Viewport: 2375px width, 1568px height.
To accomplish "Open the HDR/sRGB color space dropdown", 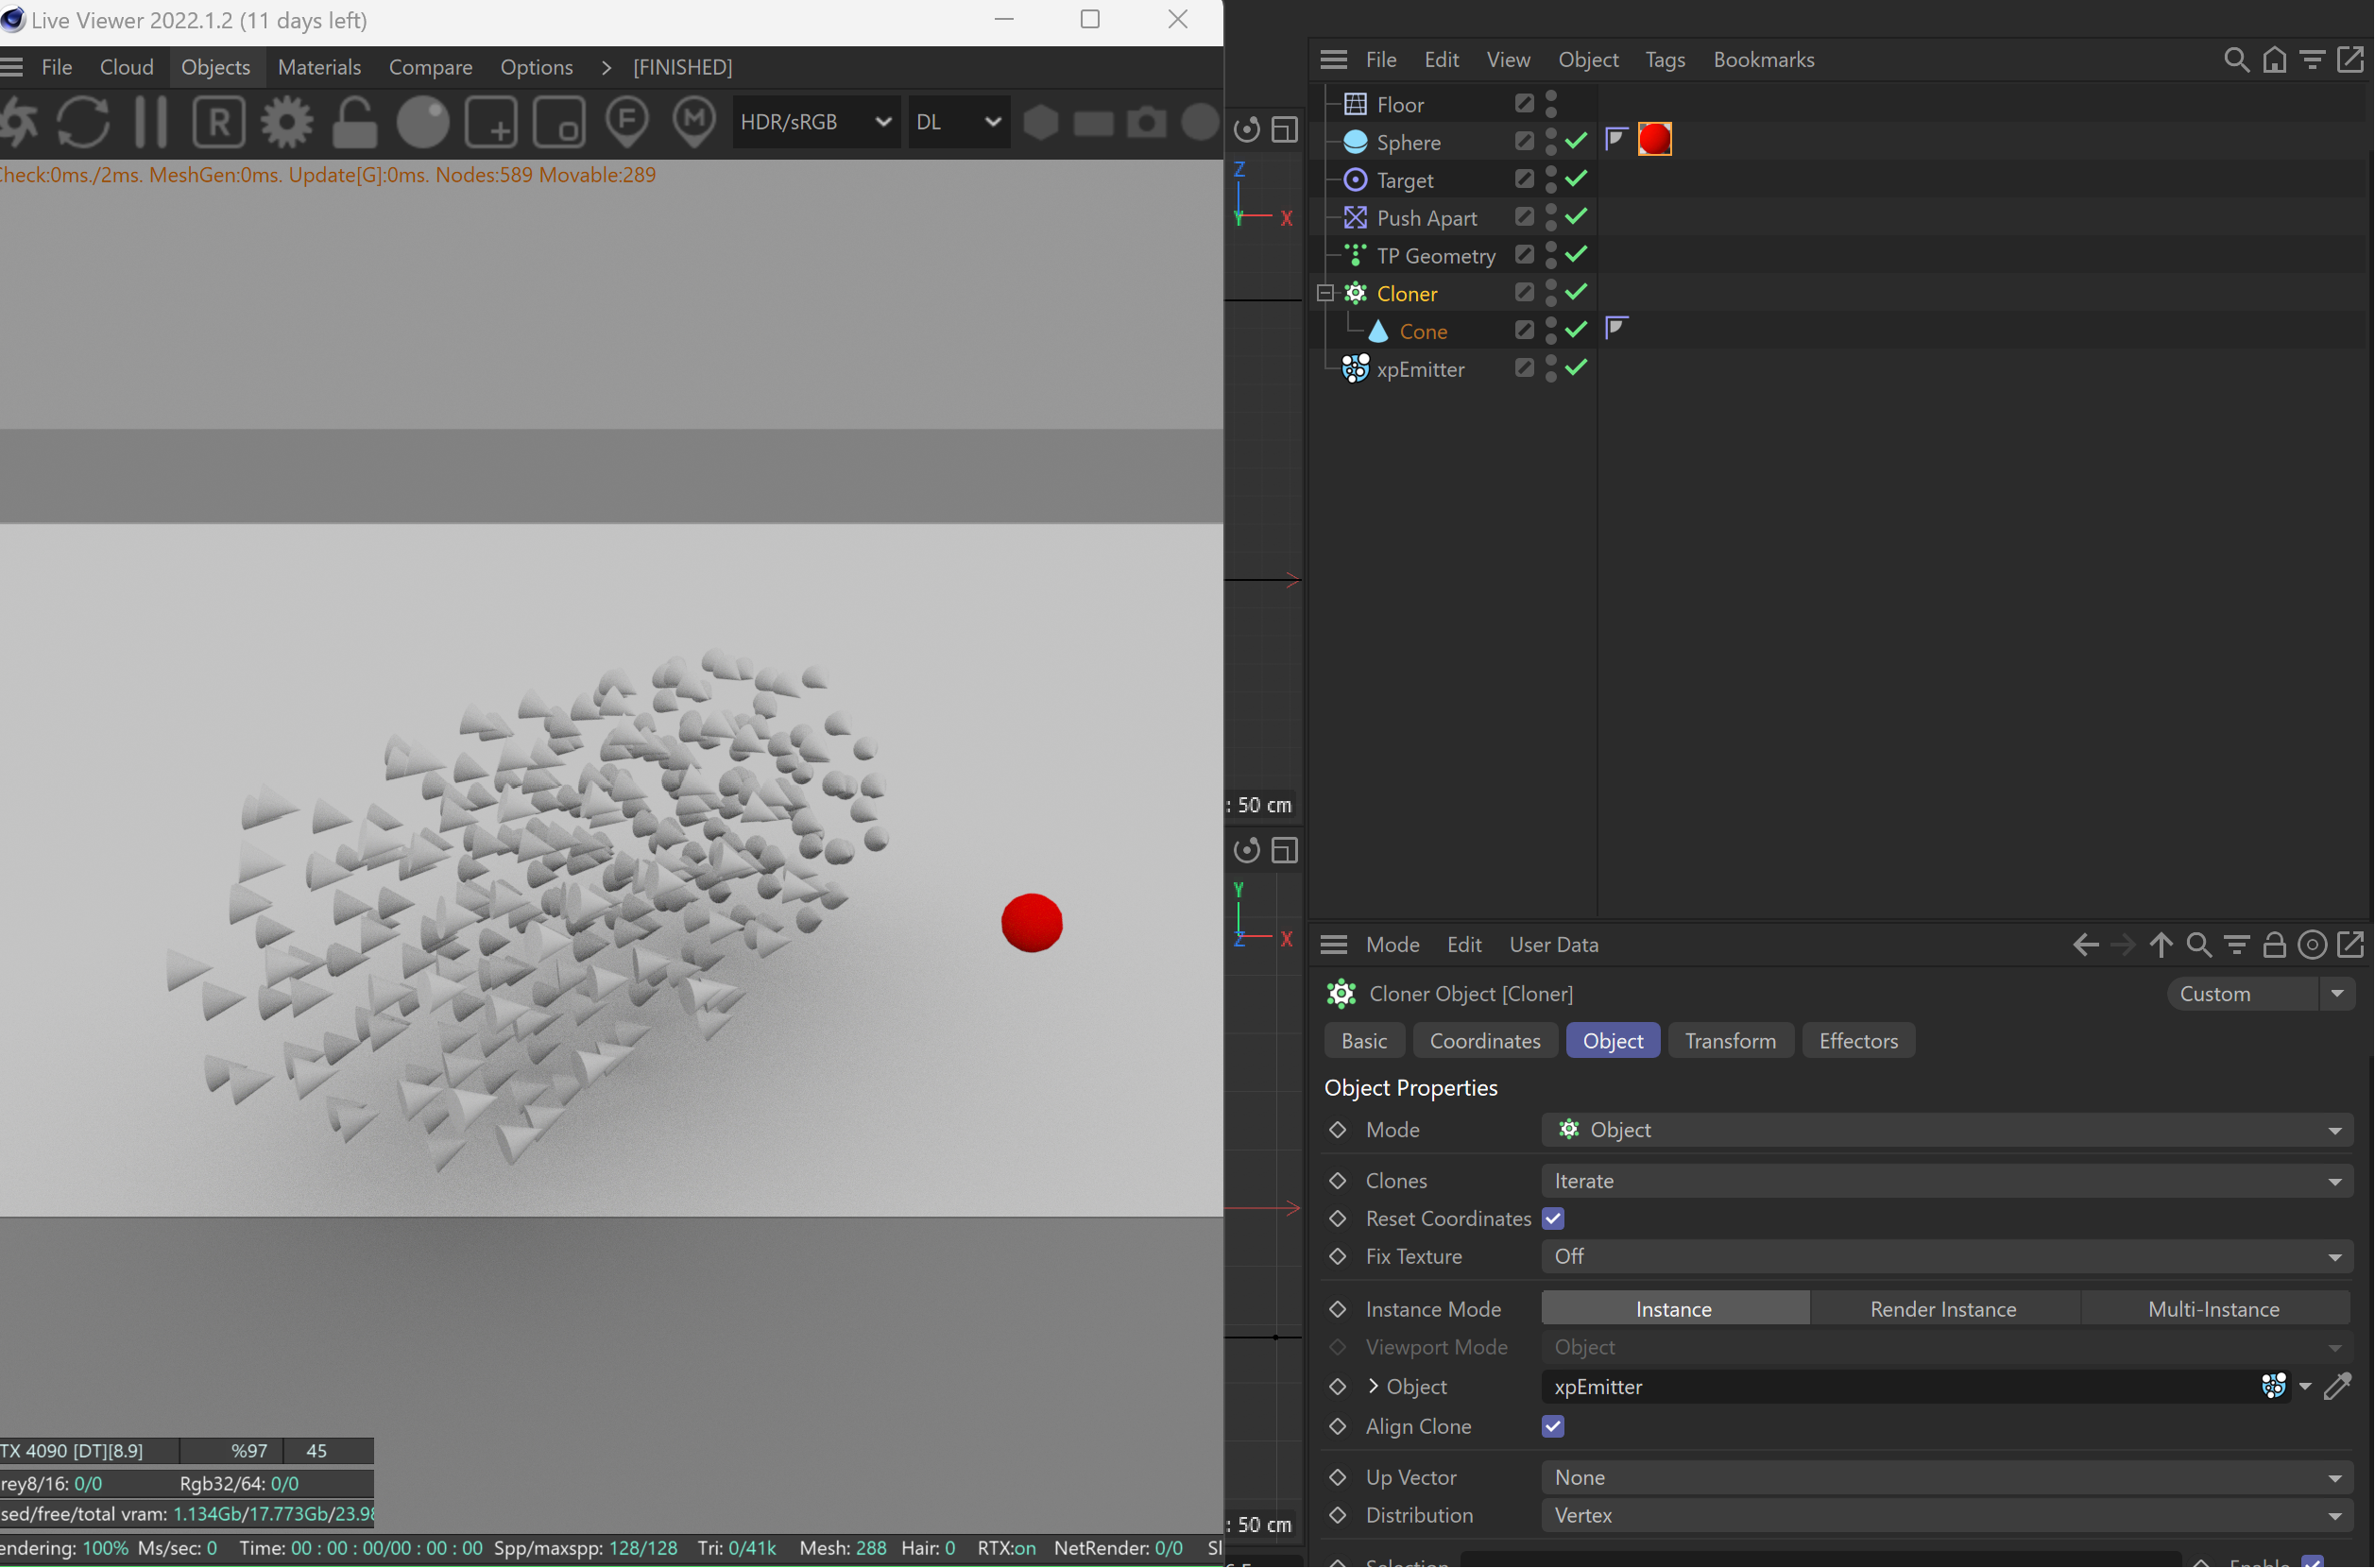I will (815, 122).
